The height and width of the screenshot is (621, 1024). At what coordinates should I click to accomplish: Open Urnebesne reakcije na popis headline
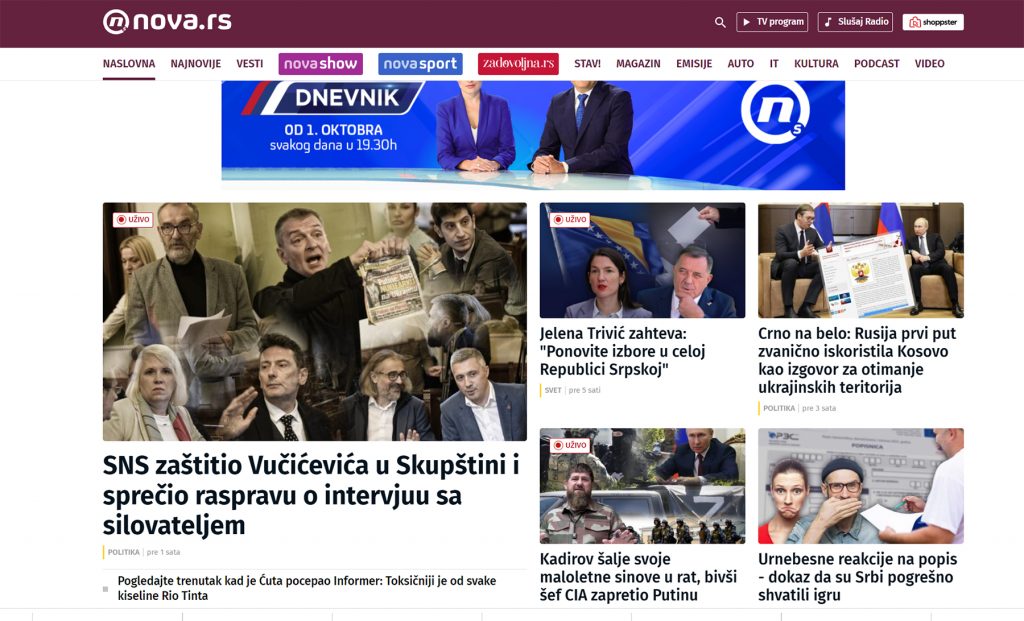coord(857,577)
